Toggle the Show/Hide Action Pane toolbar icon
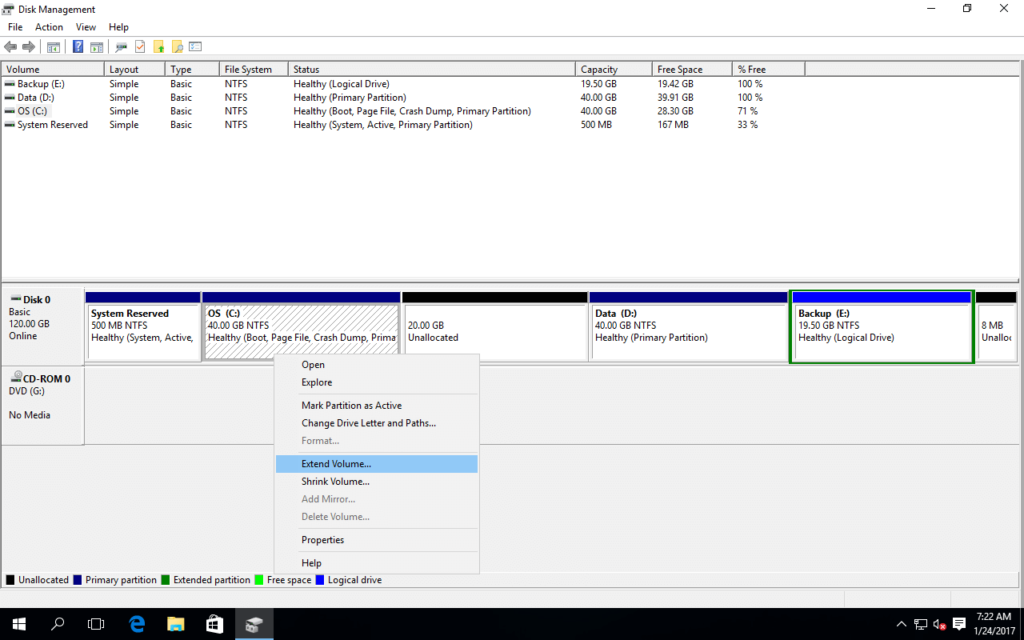Viewport: 1024px width, 640px height. (95, 46)
